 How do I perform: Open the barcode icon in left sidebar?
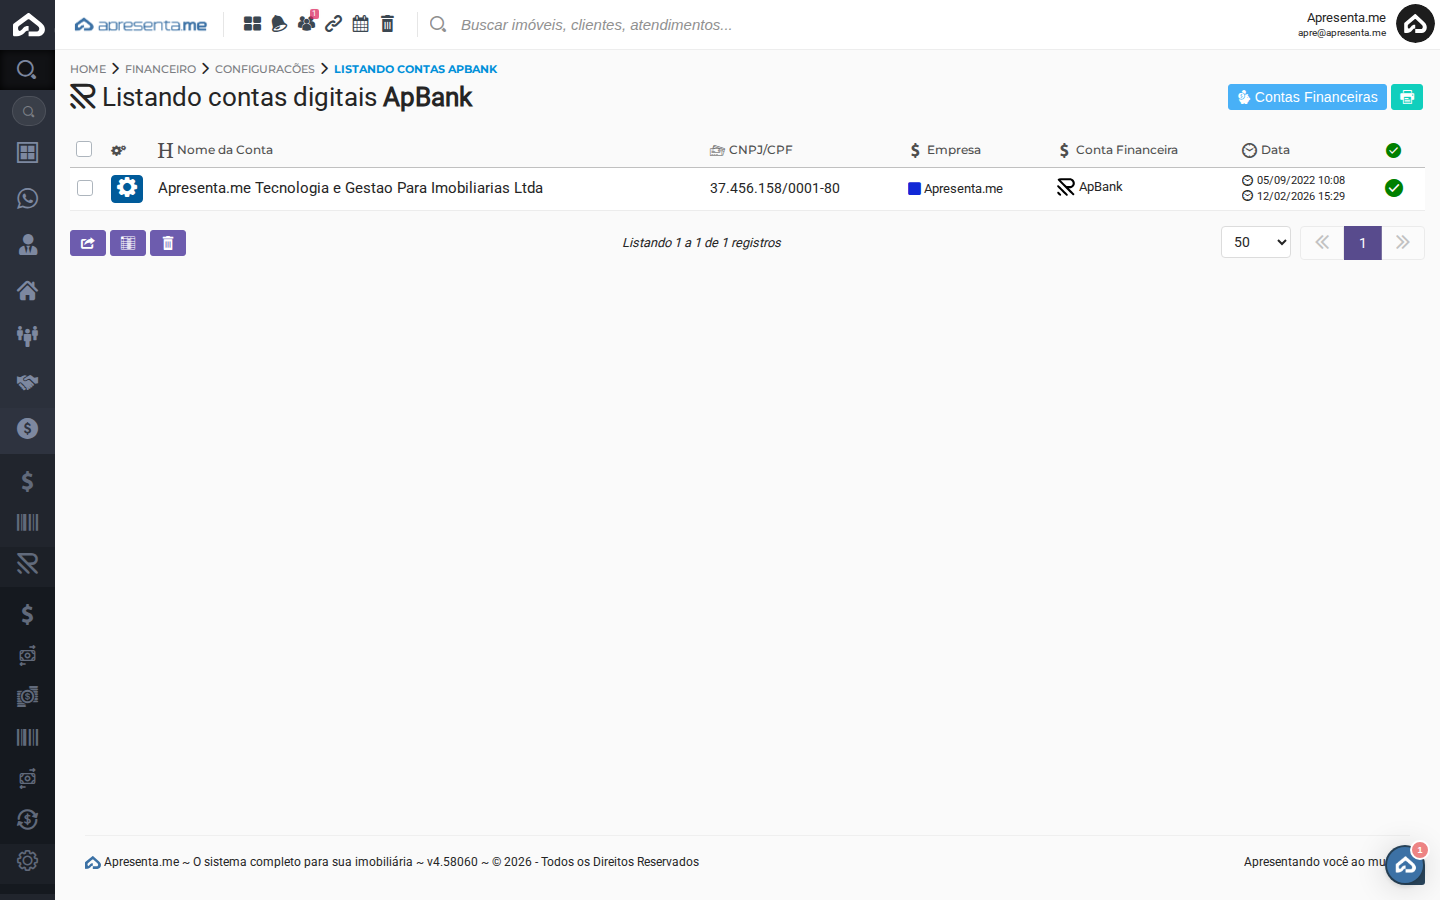[x=27, y=522]
